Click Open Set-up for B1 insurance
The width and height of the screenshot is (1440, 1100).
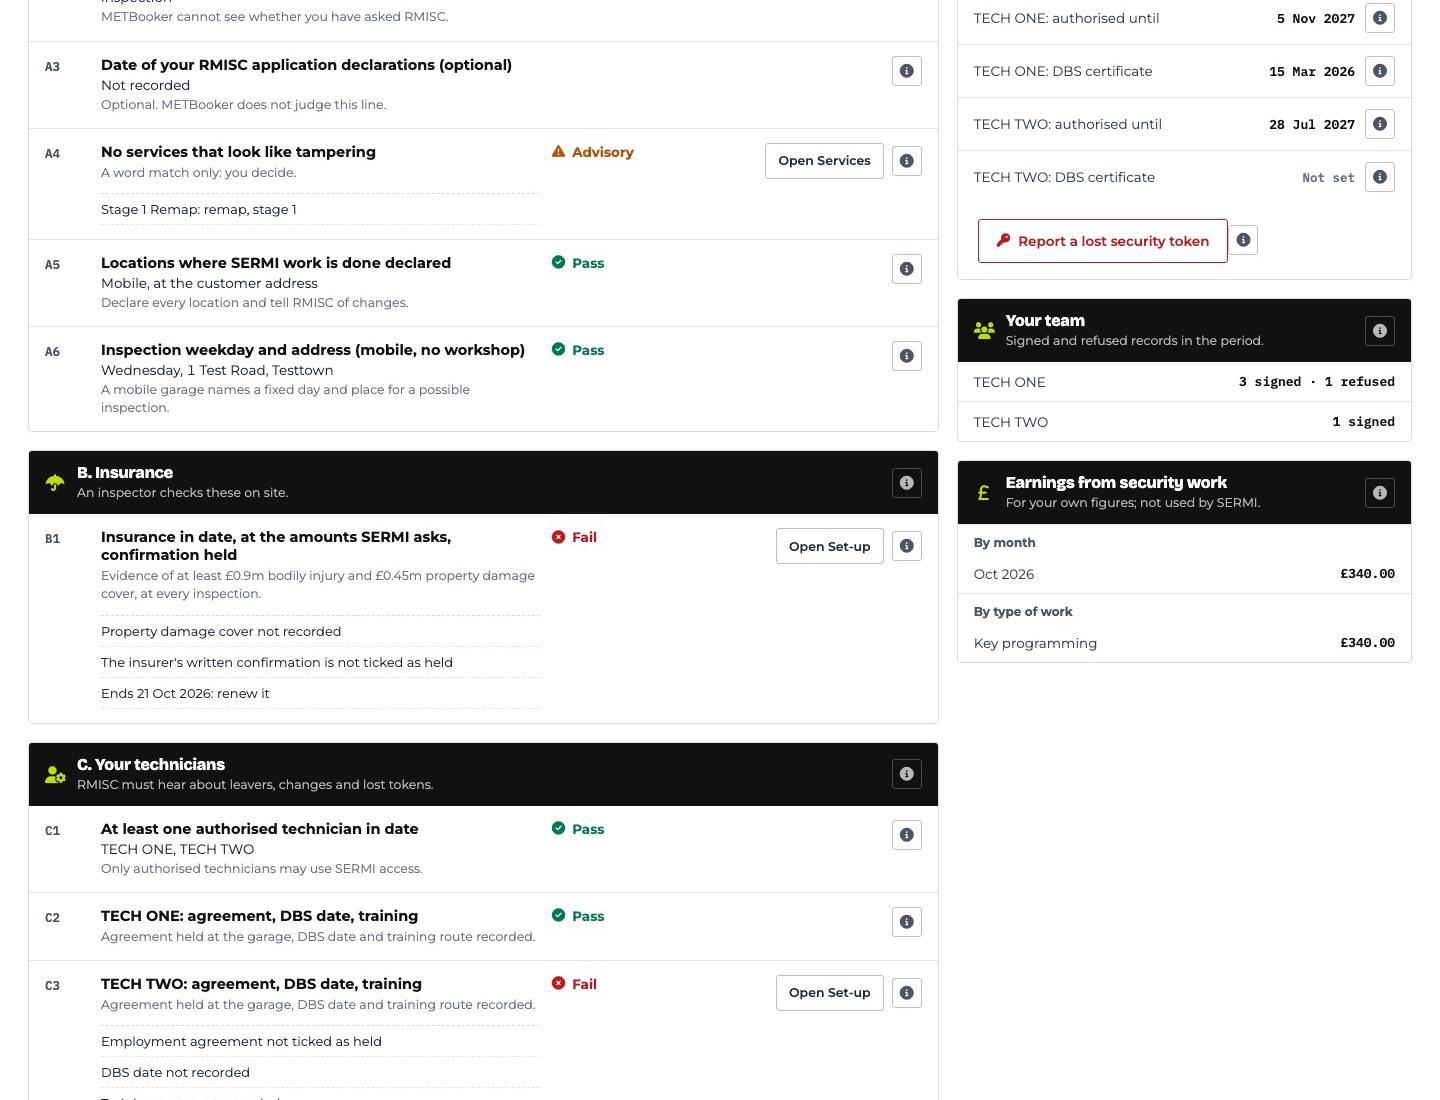[x=830, y=546]
